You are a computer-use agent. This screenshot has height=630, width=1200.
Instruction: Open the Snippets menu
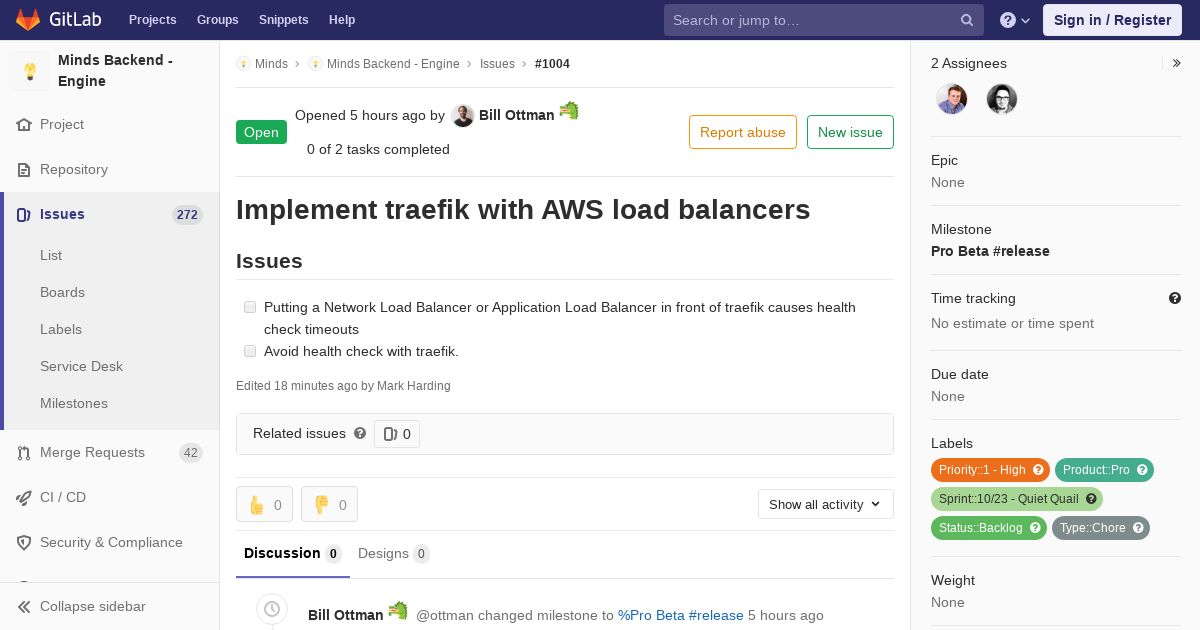coord(284,20)
